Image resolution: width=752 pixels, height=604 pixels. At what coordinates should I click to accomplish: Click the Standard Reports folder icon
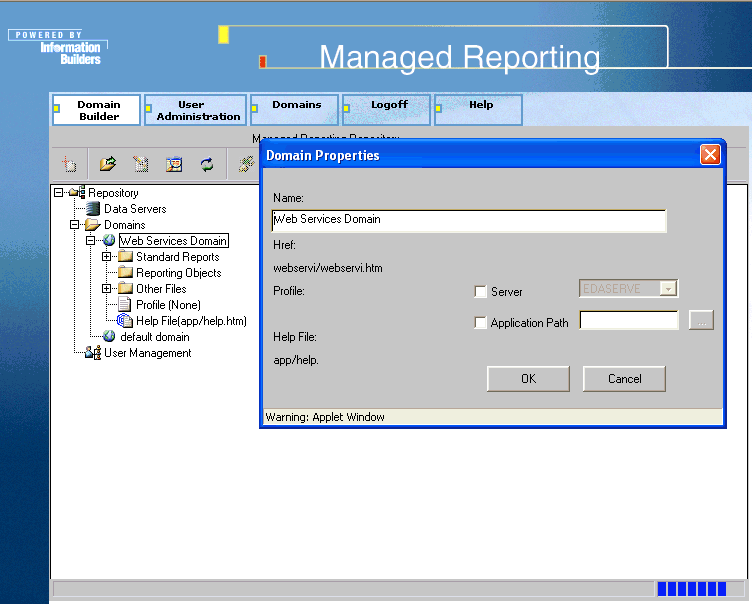tap(125, 256)
